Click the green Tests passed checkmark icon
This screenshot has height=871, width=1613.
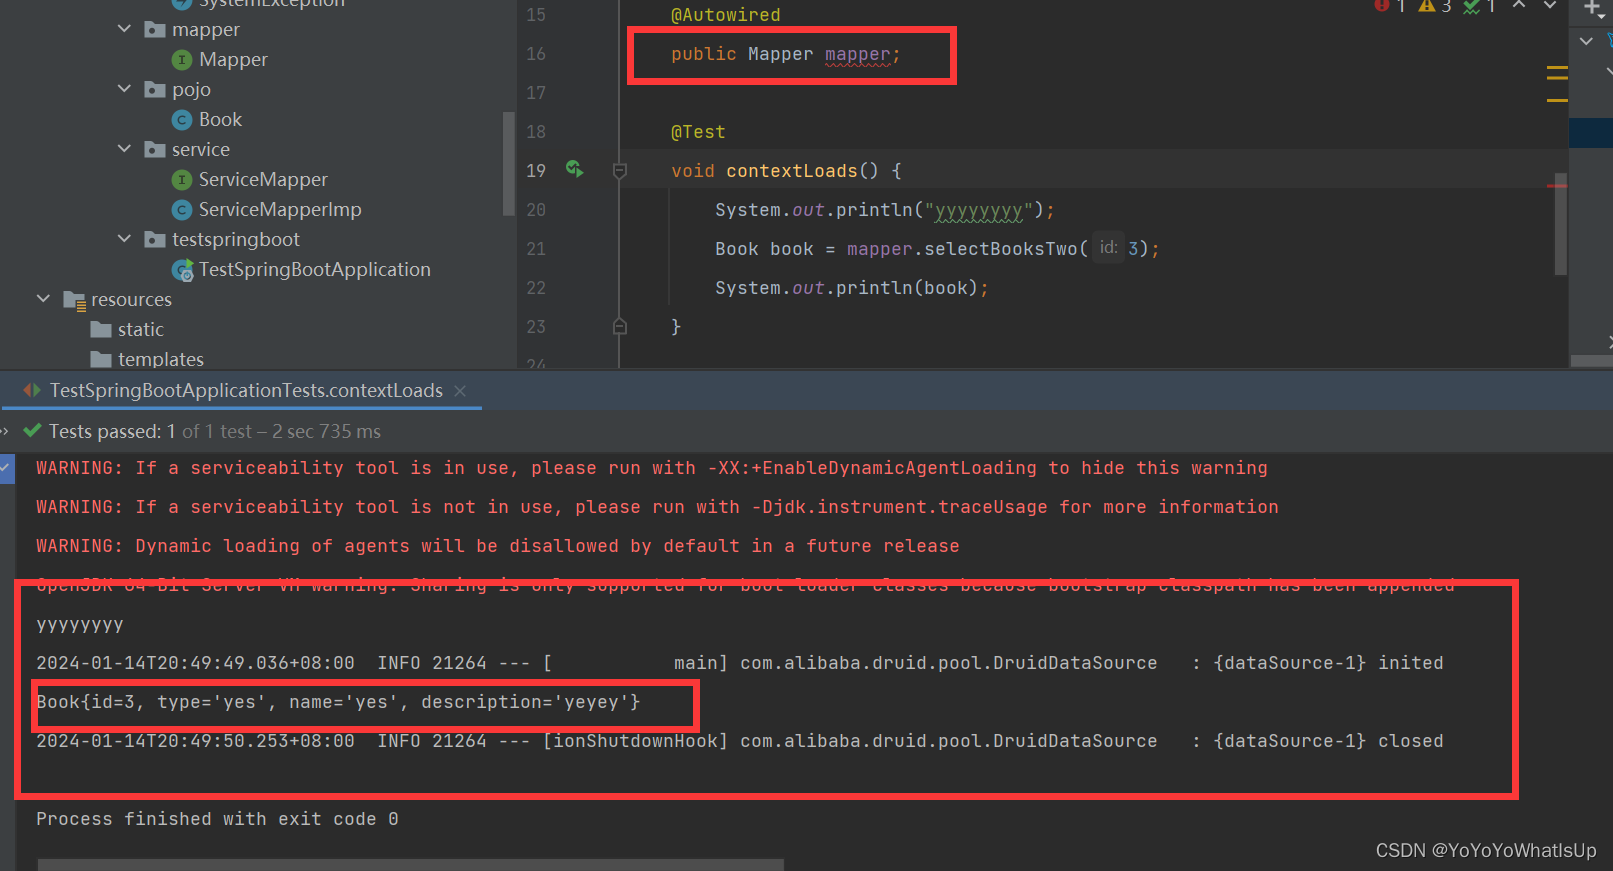(x=33, y=431)
